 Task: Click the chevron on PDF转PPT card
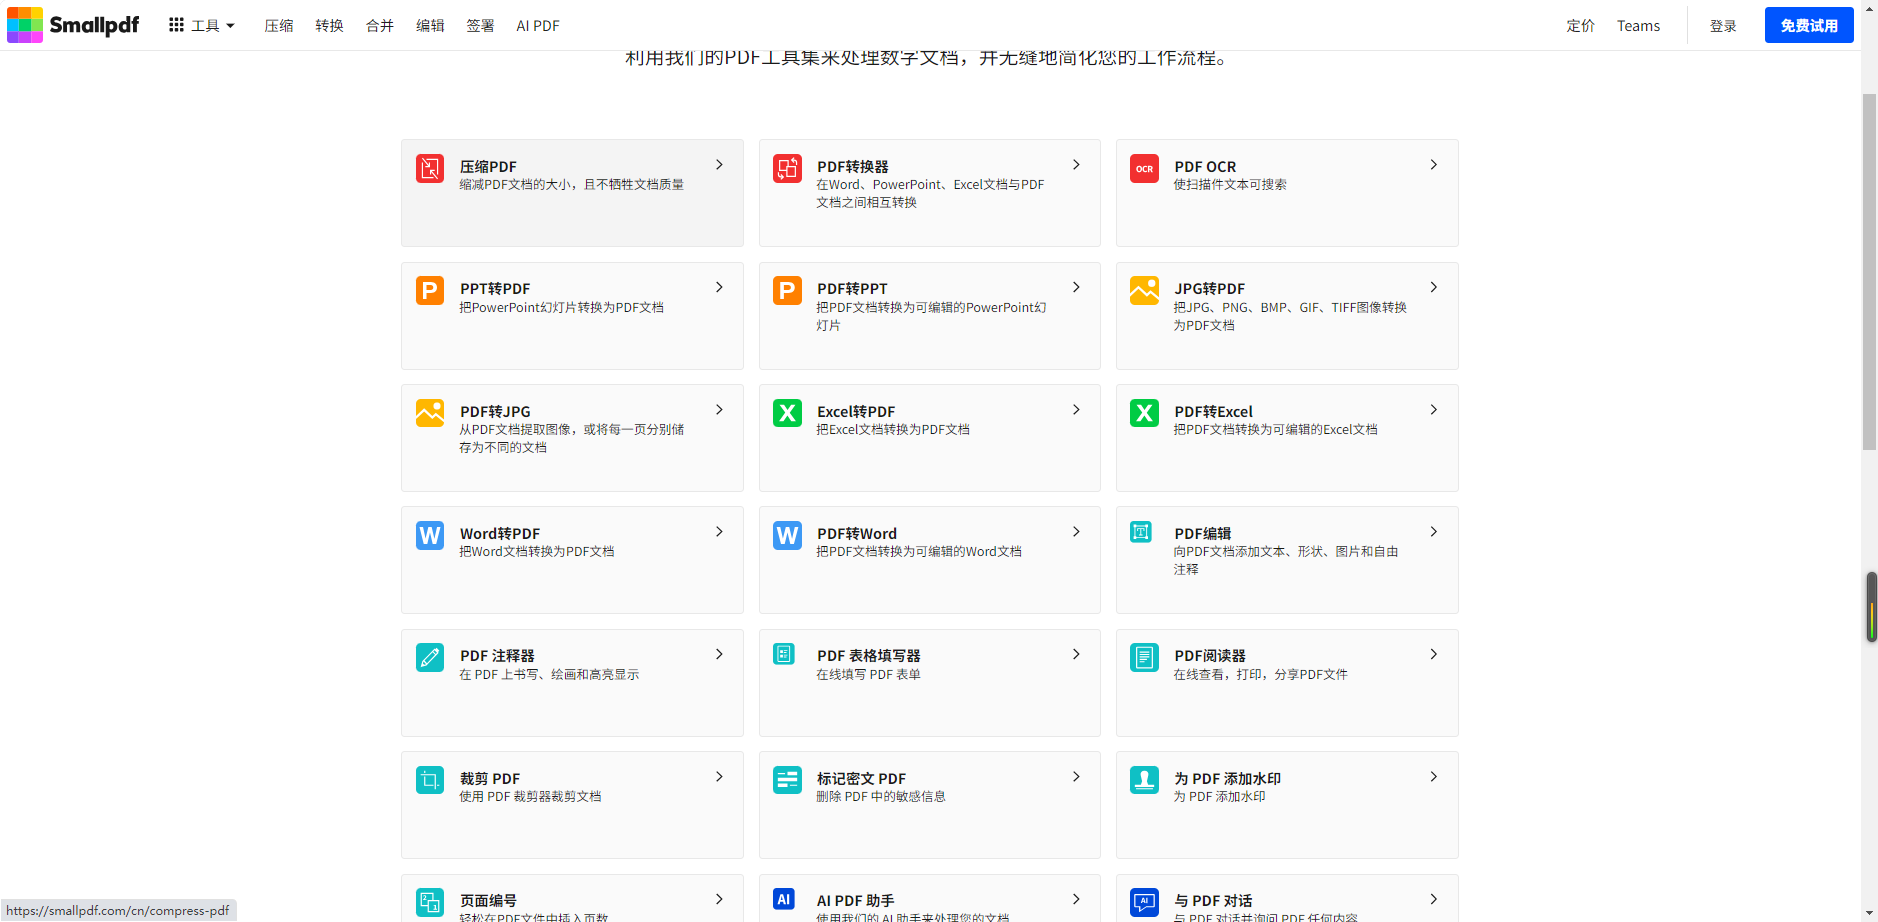point(1076,288)
